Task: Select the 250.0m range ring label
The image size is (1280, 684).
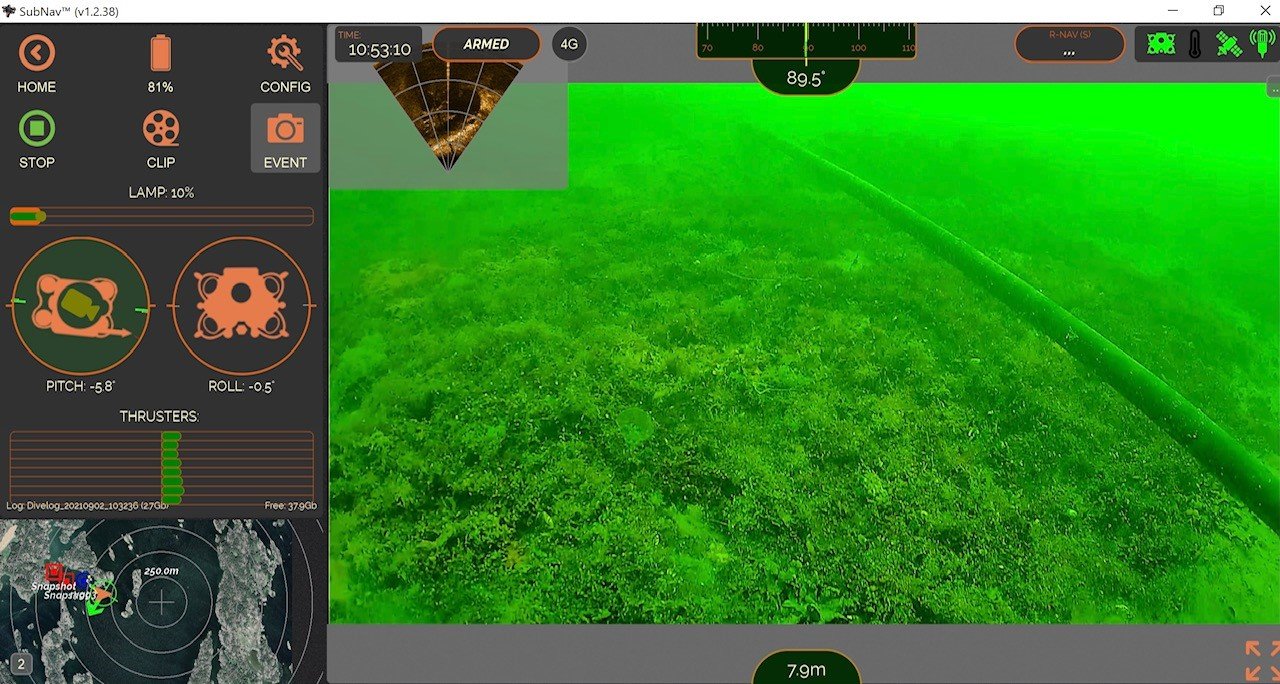Action: (161, 571)
